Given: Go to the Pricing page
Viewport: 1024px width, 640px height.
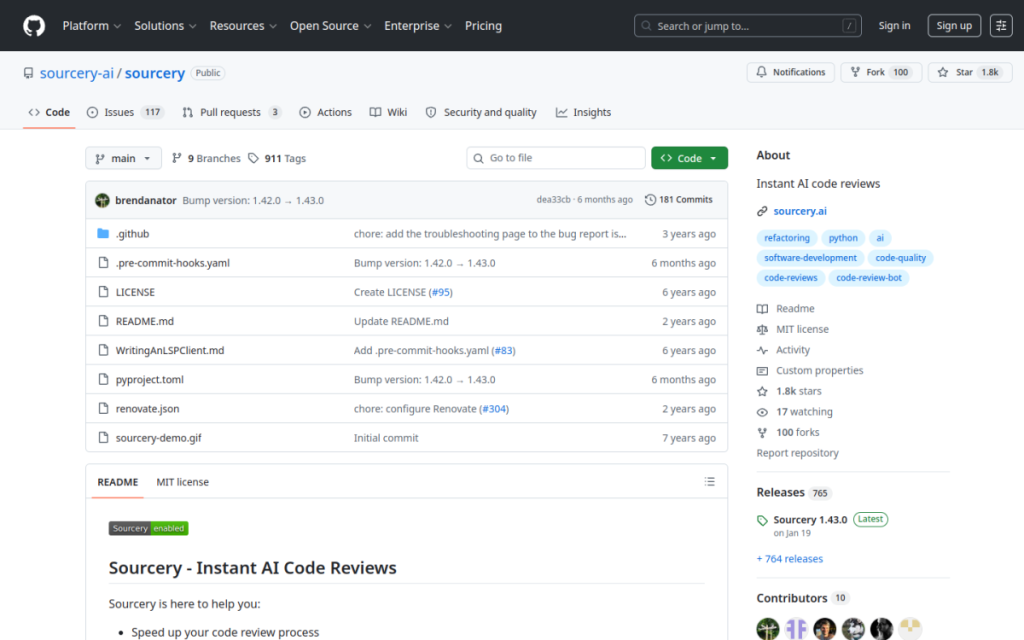Looking at the screenshot, I should coord(483,26).
